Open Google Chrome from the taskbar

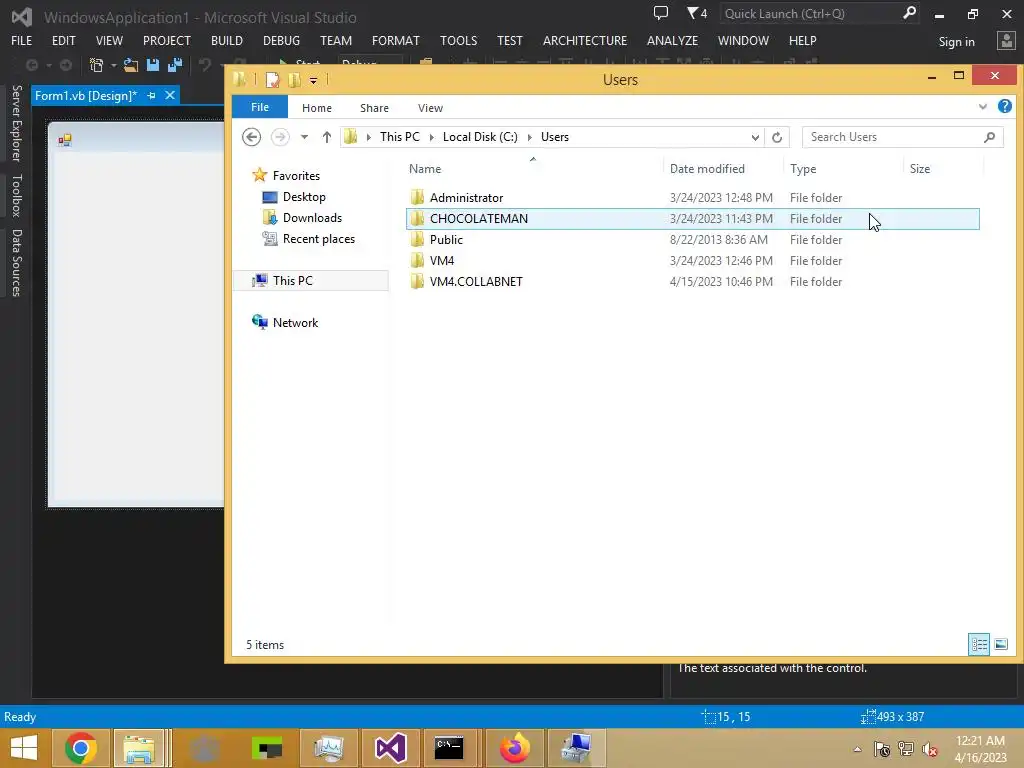[x=81, y=748]
